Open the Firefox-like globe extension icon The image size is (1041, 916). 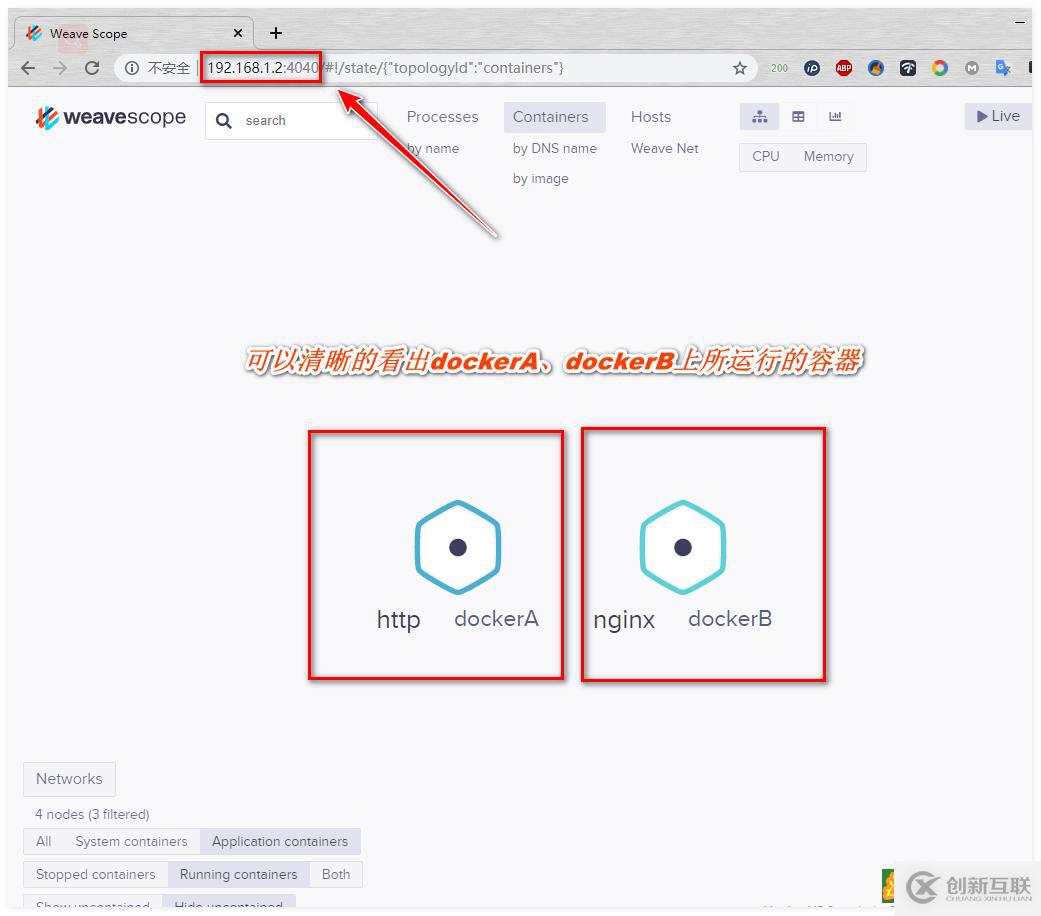876,68
